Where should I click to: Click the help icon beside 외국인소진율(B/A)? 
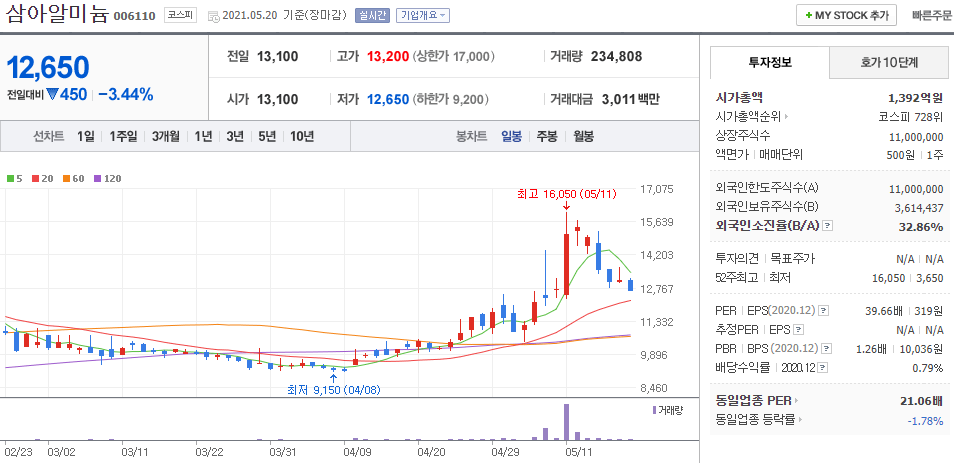(827, 226)
